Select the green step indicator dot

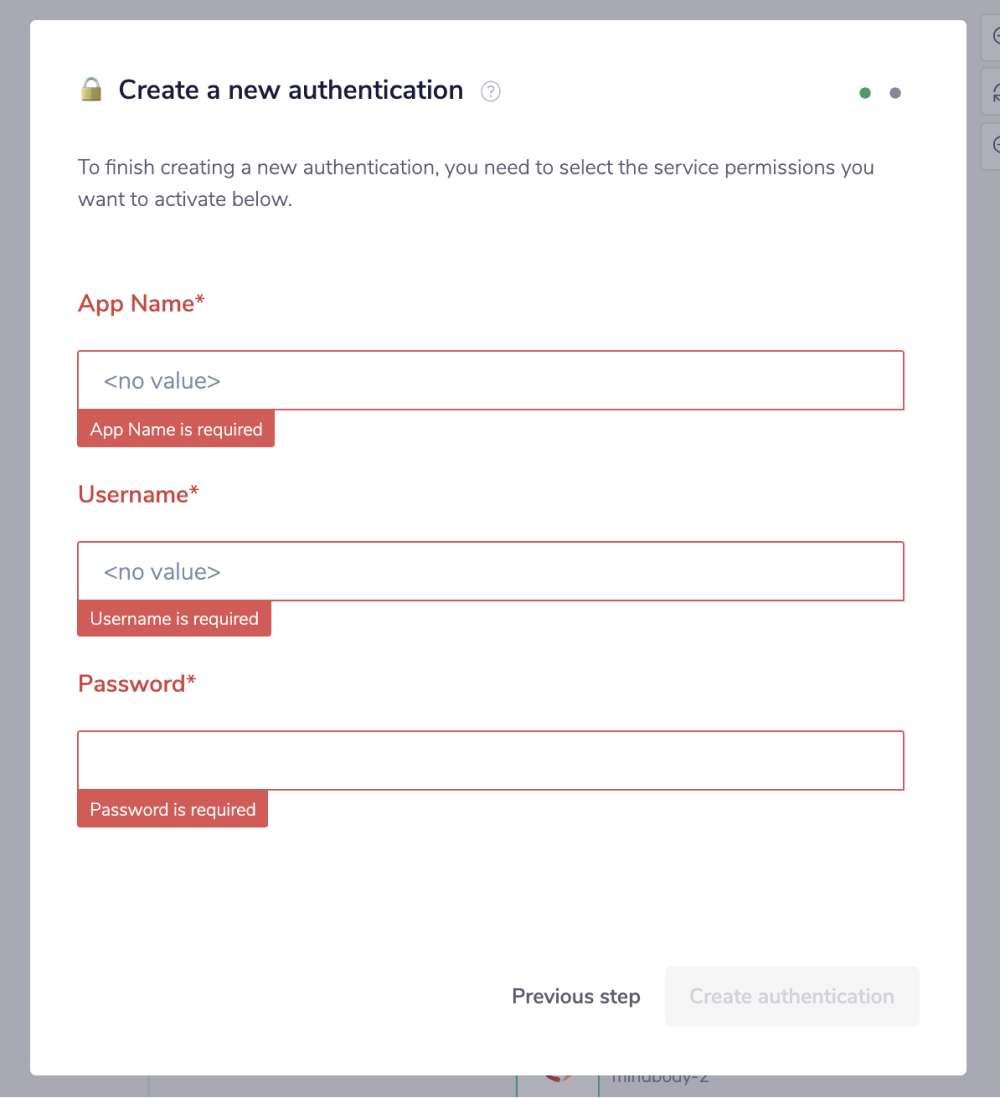[x=865, y=93]
